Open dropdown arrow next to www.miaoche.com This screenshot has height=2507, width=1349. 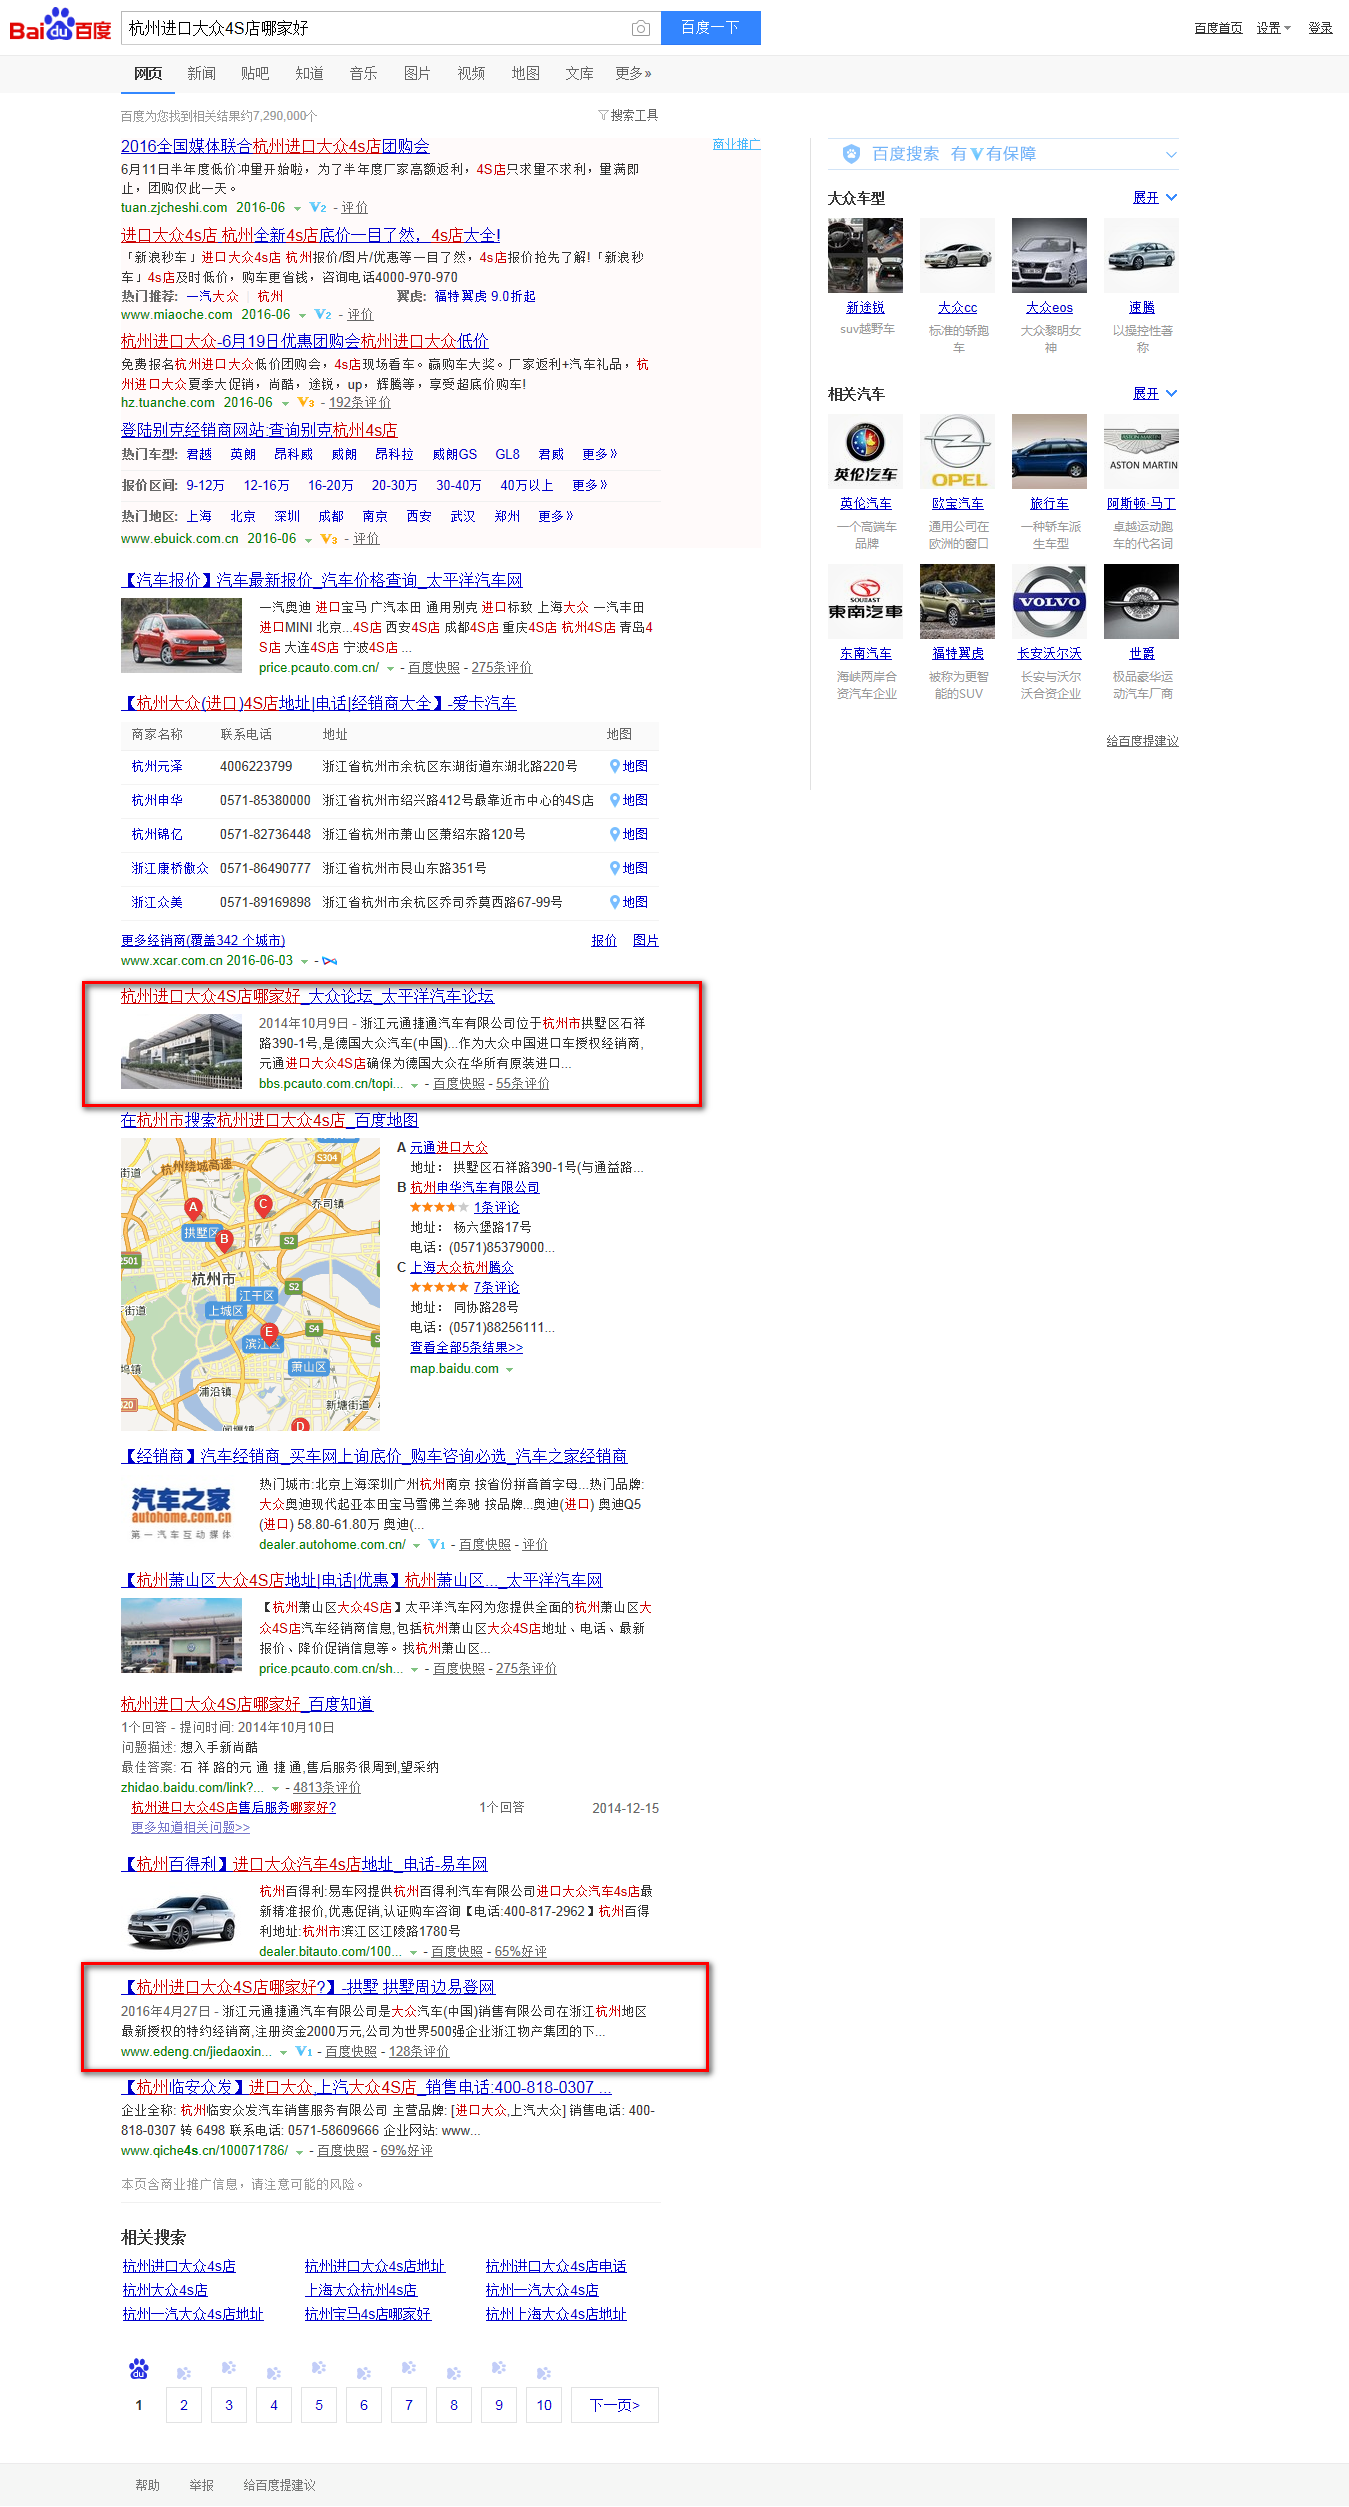(302, 315)
